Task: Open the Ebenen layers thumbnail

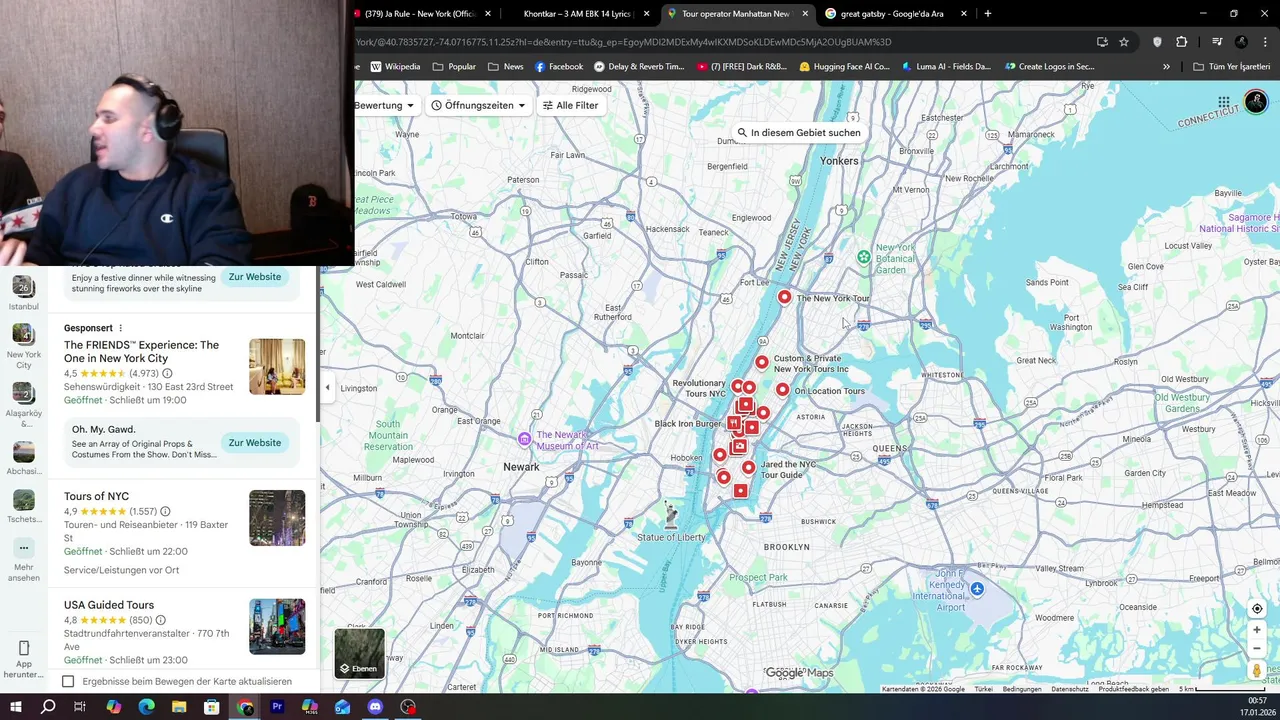Action: click(359, 653)
